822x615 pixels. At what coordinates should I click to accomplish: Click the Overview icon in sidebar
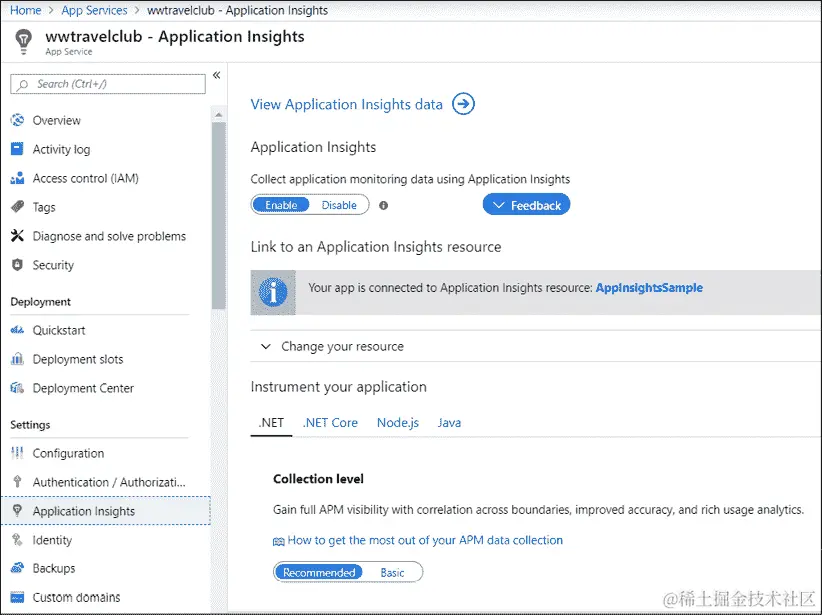tap(16, 121)
